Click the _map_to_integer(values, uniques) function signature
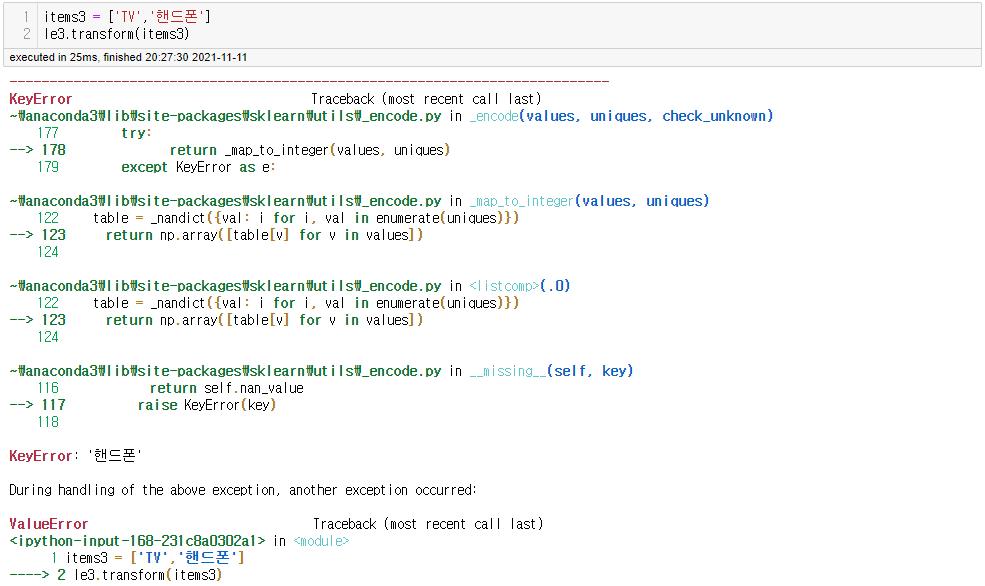Screen dimensions: 985x586 (589, 201)
